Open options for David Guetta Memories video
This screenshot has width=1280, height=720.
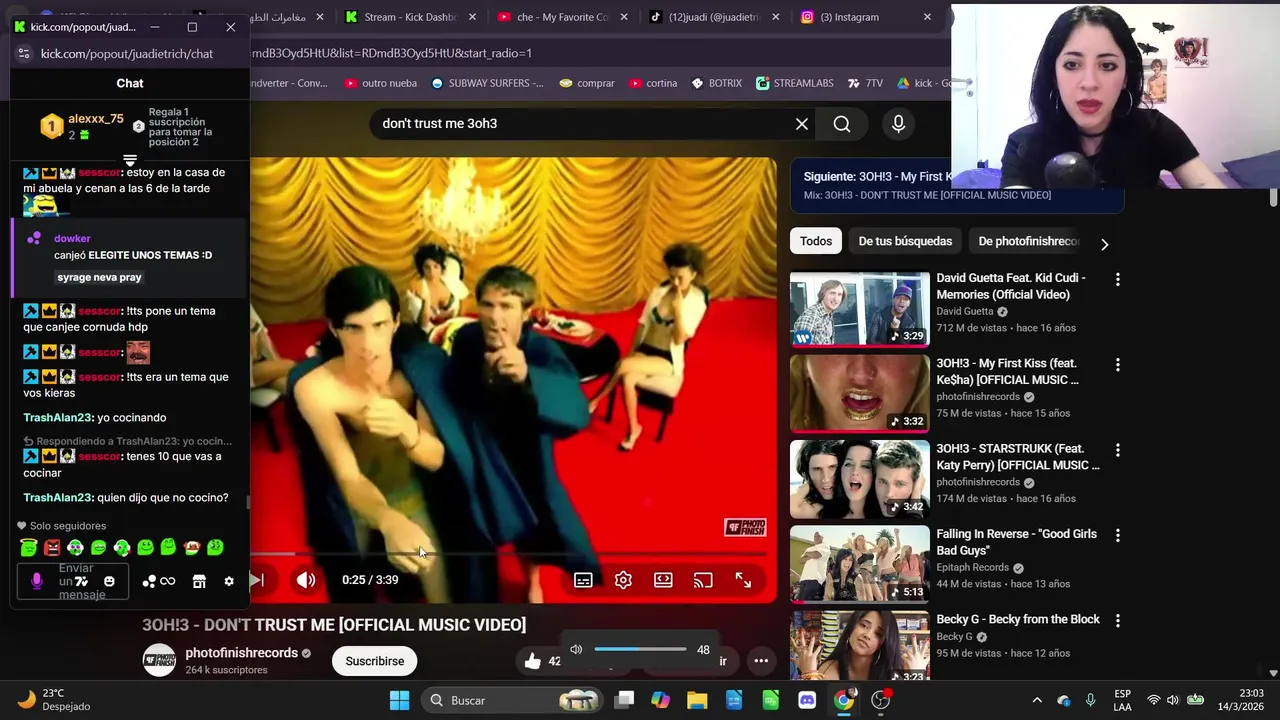(x=1118, y=280)
